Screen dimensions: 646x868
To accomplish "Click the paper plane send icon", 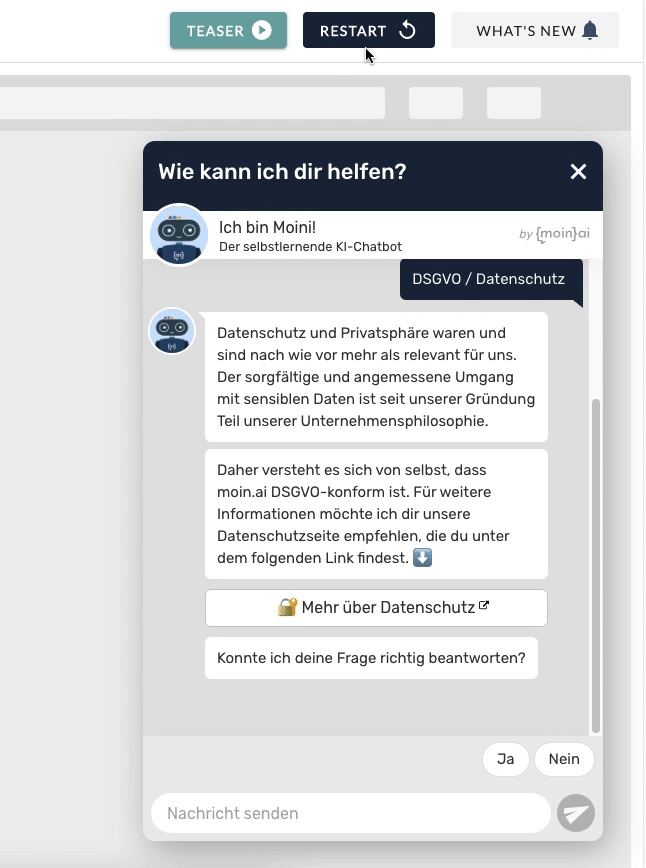I will click(576, 813).
